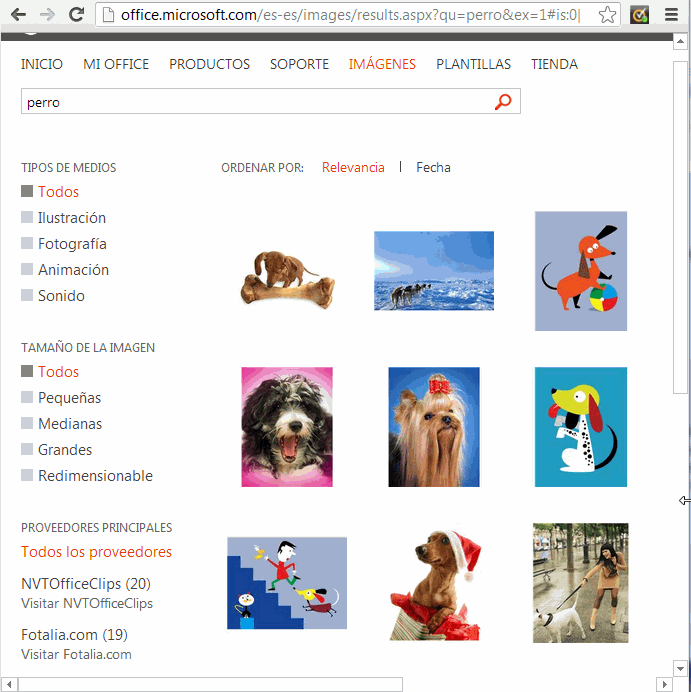Sort results by Fecha
The height and width of the screenshot is (692, 691).
click(x=433, y=168)
